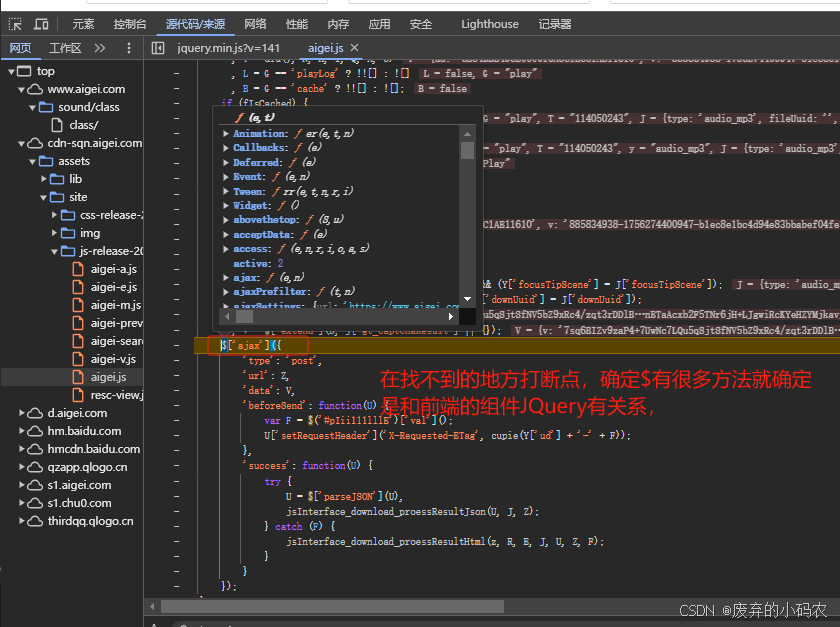Expand the thirdqq.qlogo.cn domain
The width and height of the screenshot is (840, 627).
click(x=22, y=521)
